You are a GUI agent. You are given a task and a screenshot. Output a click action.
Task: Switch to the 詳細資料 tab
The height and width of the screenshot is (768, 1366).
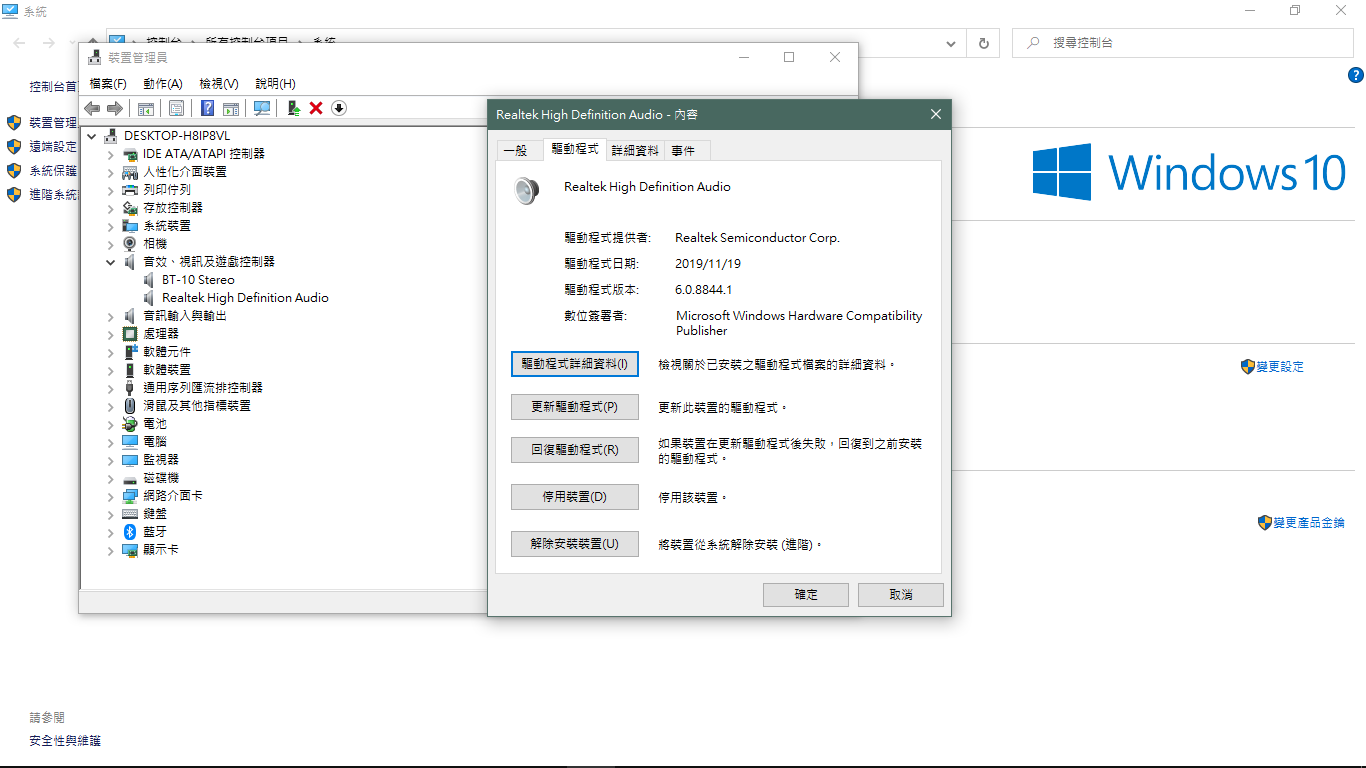point(635,151)
